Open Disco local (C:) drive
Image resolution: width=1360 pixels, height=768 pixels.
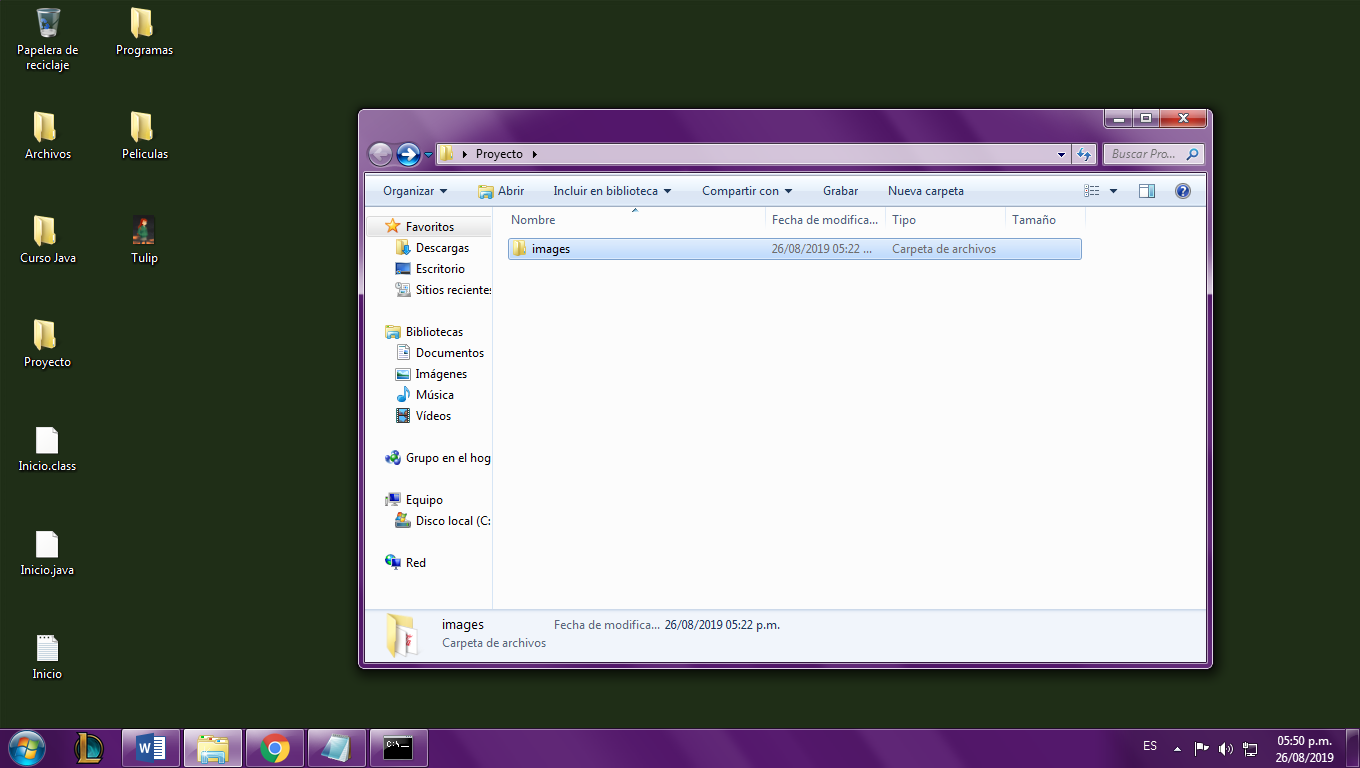coord(443,521)
